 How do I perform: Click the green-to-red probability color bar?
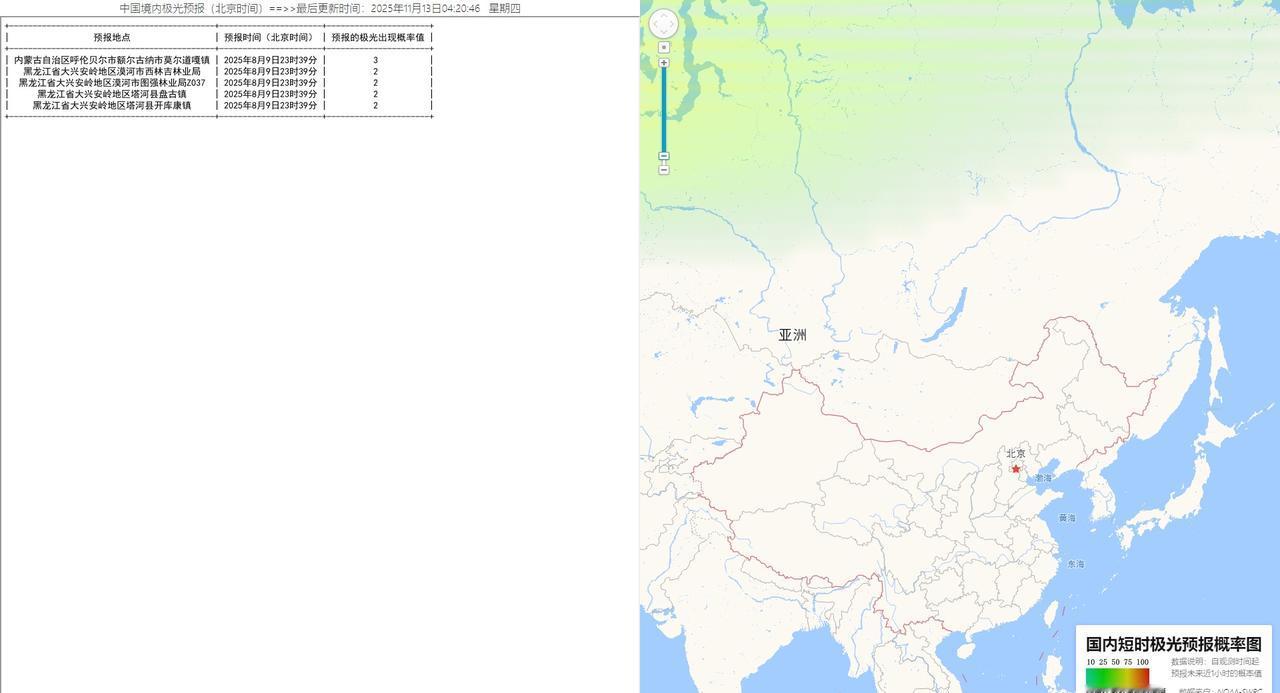click(1118, 680)
